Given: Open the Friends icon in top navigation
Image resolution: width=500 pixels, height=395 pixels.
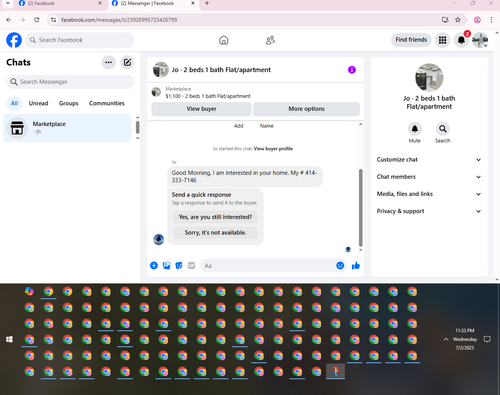Looking at the screenshot, I should 270,40.
